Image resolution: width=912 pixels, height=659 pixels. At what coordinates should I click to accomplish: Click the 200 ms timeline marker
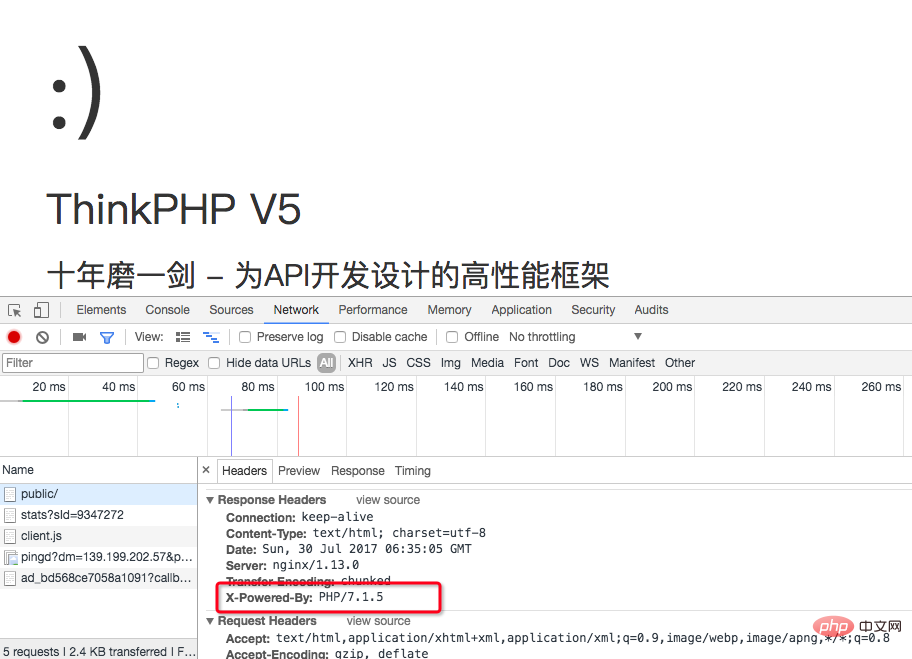click(672, 387)
